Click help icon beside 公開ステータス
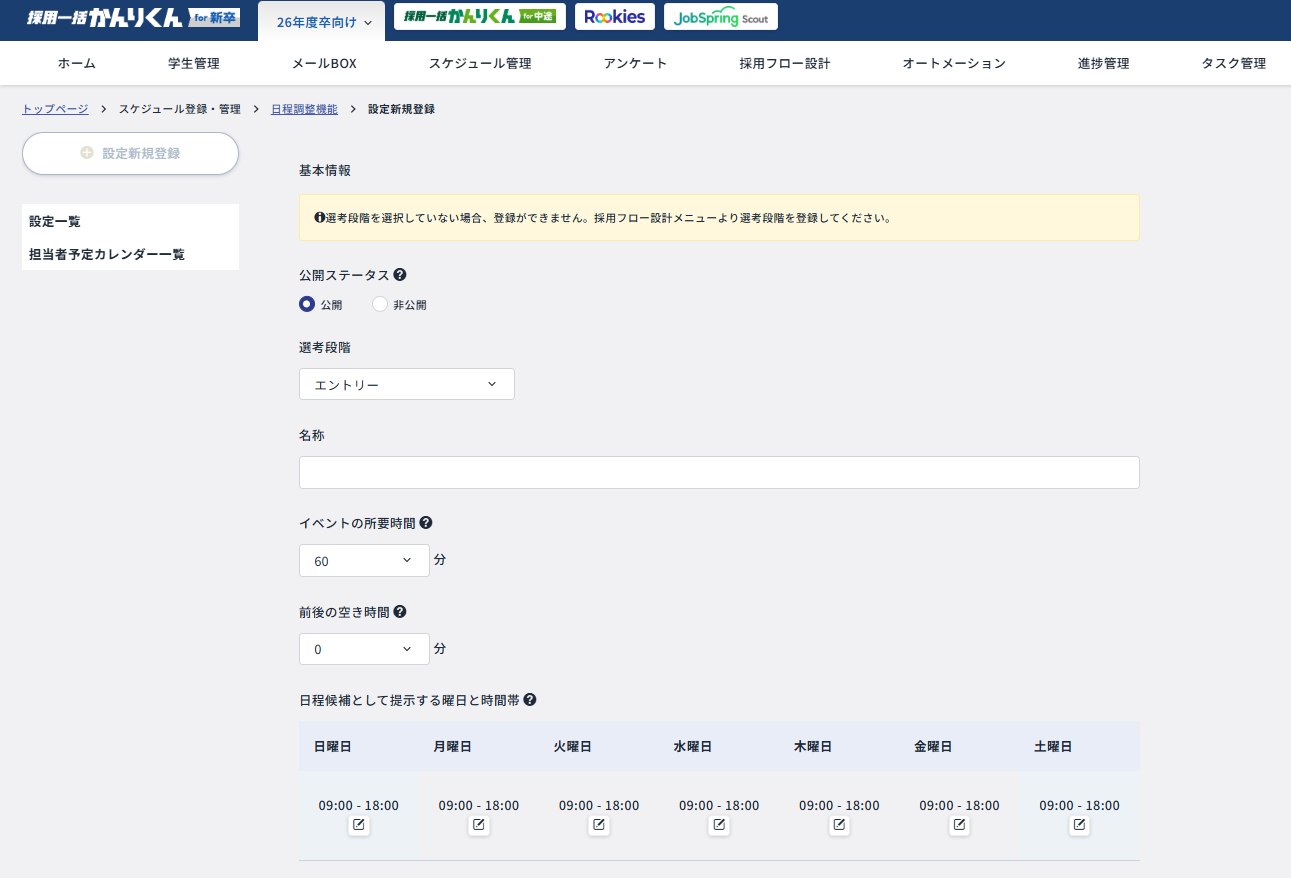This screenshot has height=878, width=1291. click(x=400, y=275)
